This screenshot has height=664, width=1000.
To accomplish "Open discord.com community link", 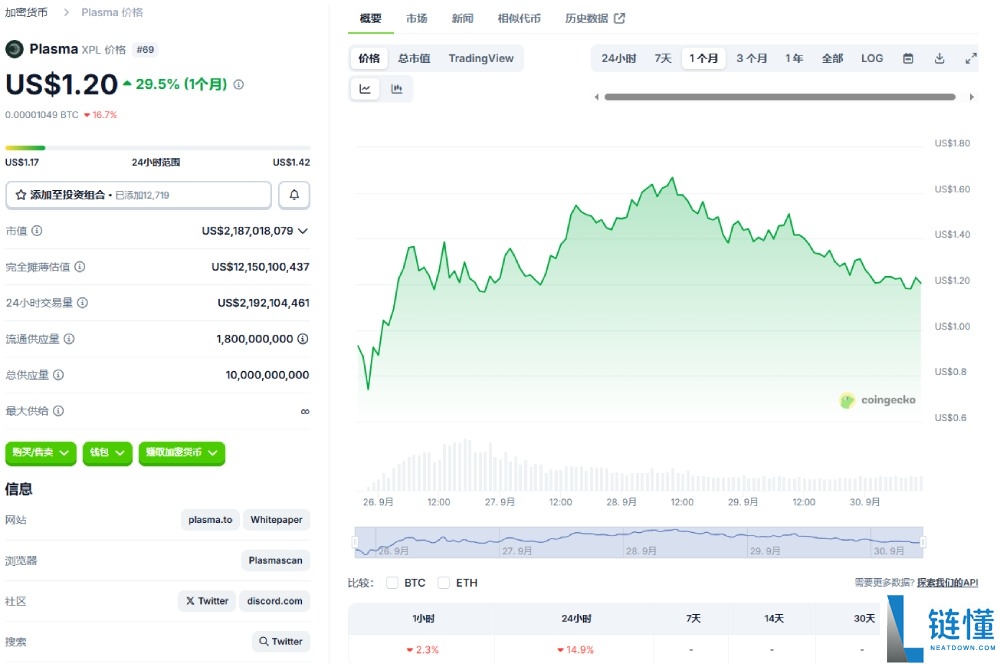I will 275,601.
